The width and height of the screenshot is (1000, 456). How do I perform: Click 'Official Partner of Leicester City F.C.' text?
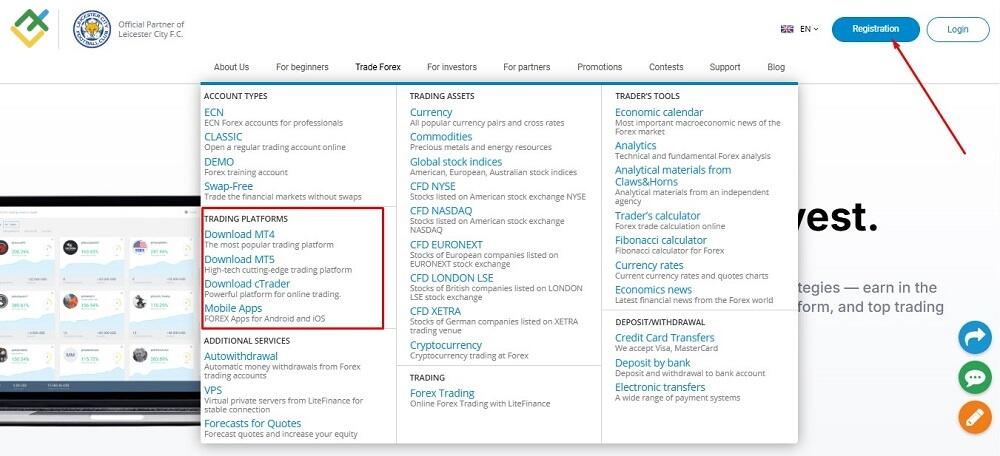pyautogui.click(x=151, y=29)
